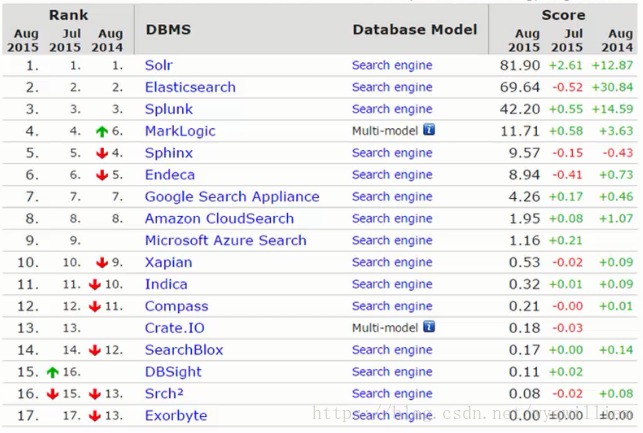
Task: Open the Solr DBMS link
Action: [159, 65]
